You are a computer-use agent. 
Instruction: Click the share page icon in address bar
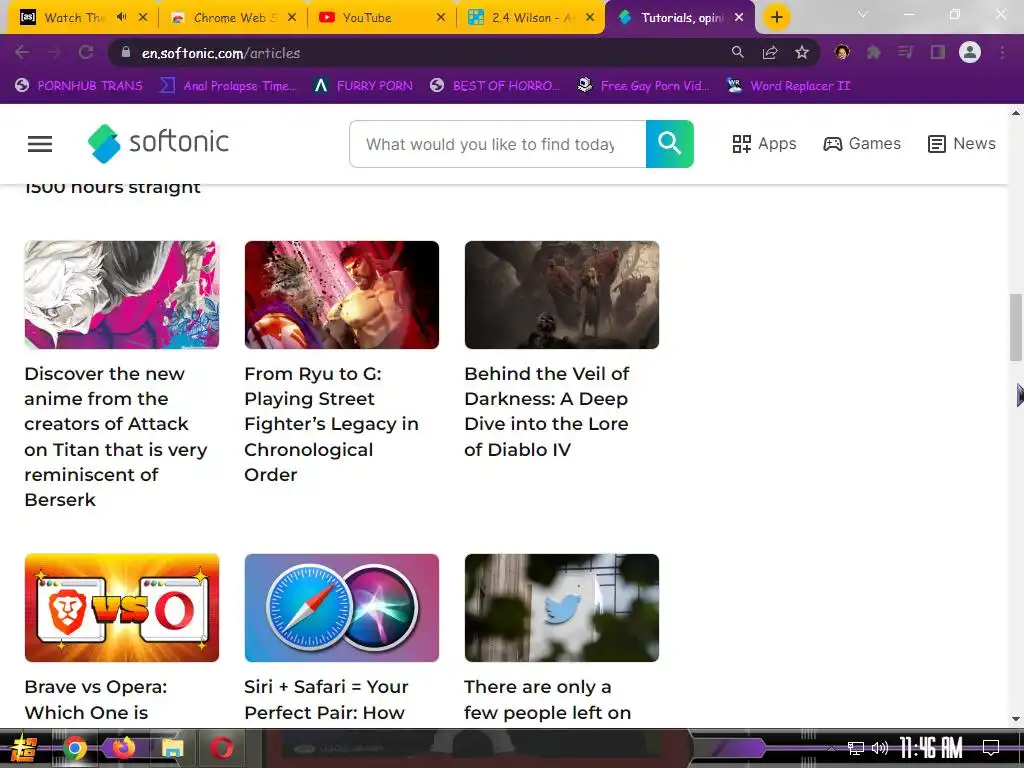(770, 52)
